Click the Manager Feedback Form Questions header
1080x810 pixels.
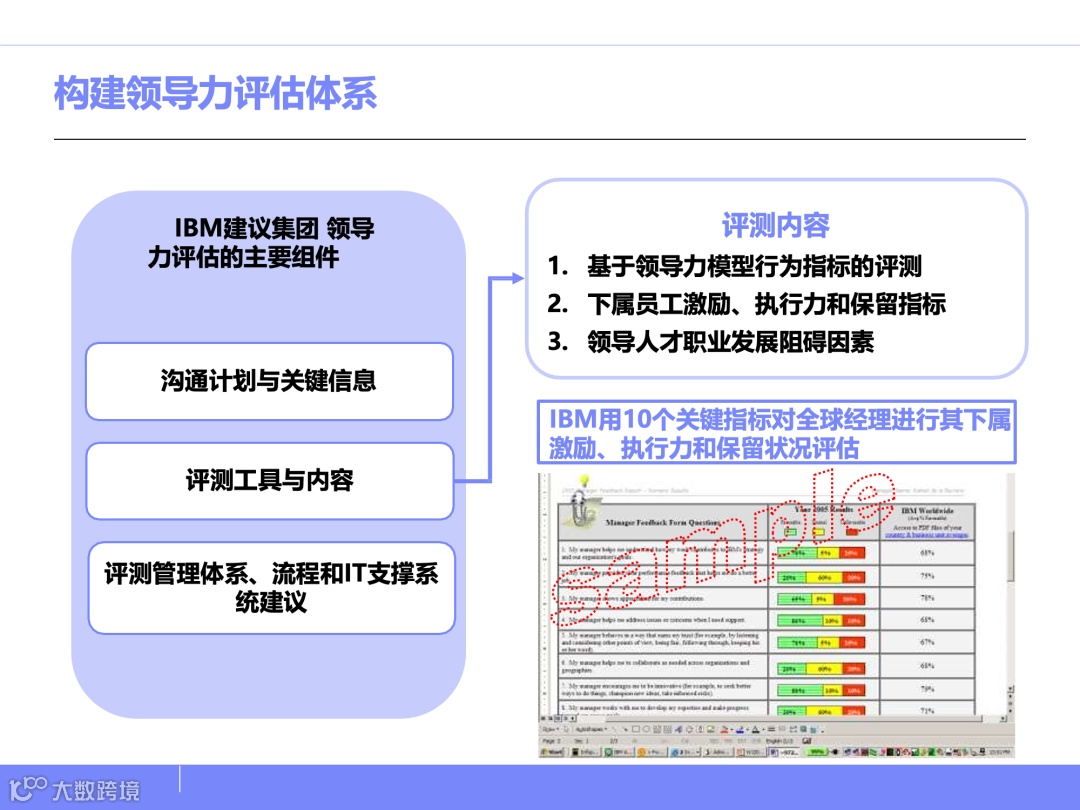point(664,523)
